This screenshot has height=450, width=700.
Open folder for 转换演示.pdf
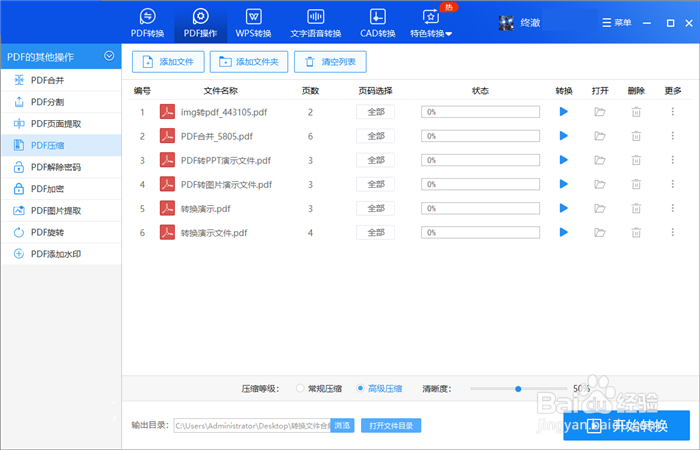(x=600, y=208)
